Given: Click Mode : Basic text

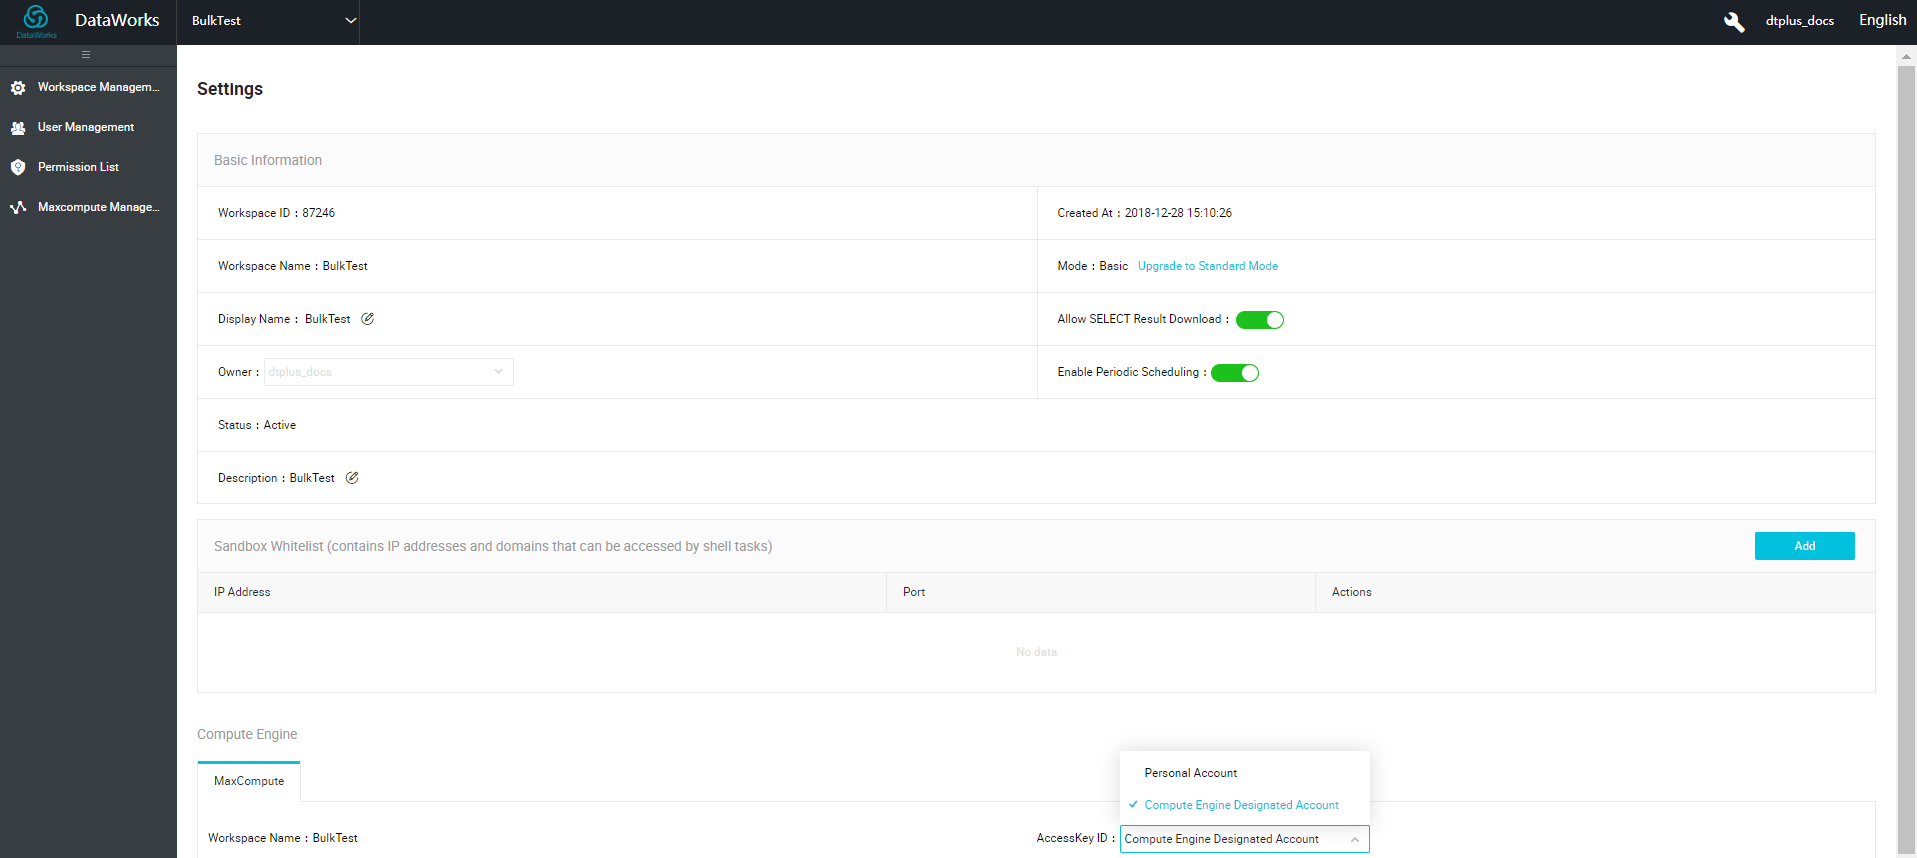Looking at the screenshot, I should pos(1093,266).
